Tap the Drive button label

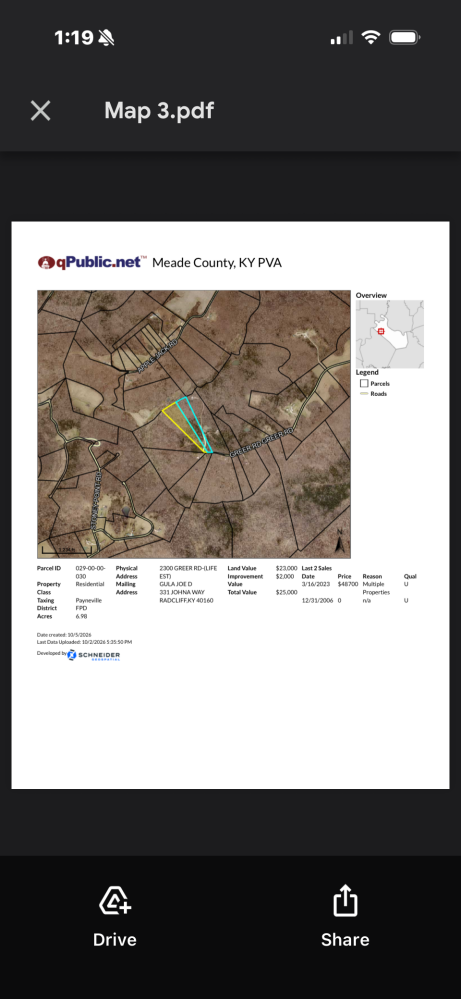pyautogui.click(x=115, y=940)
